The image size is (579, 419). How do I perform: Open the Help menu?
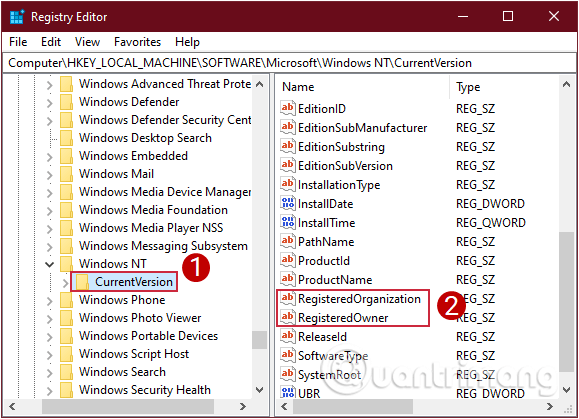click(187, 42)
